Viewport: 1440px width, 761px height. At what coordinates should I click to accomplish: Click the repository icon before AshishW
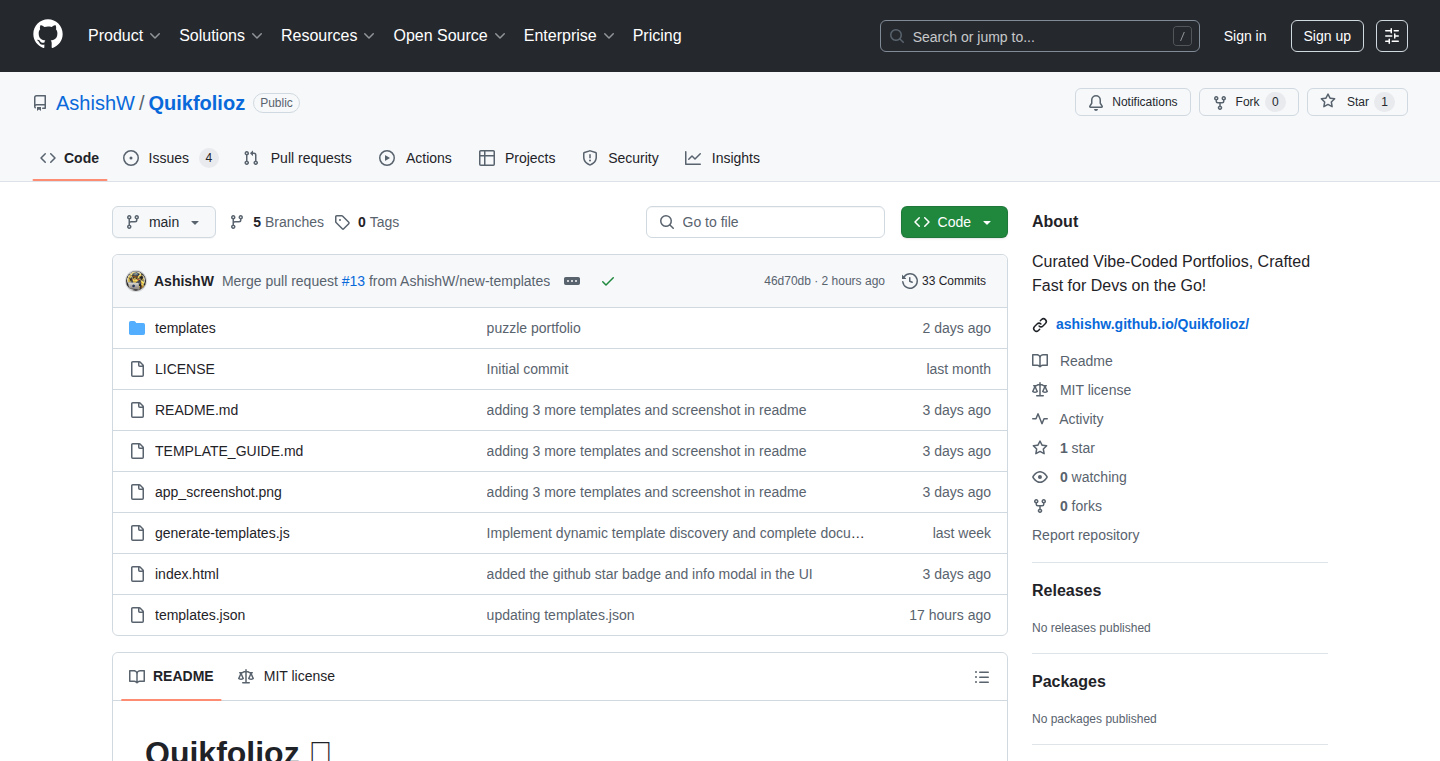pyautogui.click(x=40, y=103)
